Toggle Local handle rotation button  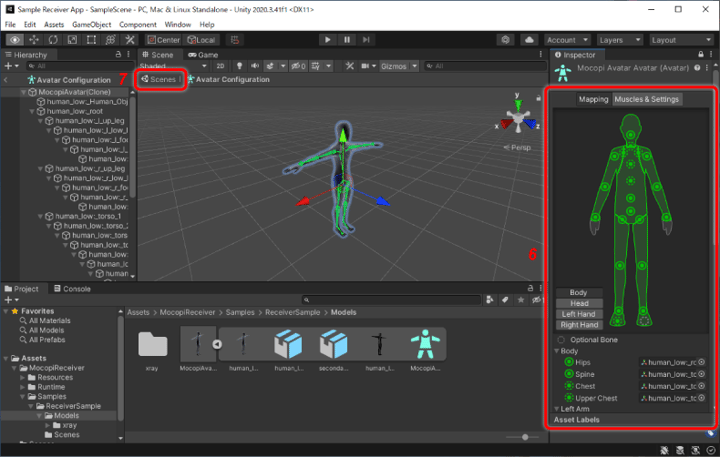click(201, 40)
